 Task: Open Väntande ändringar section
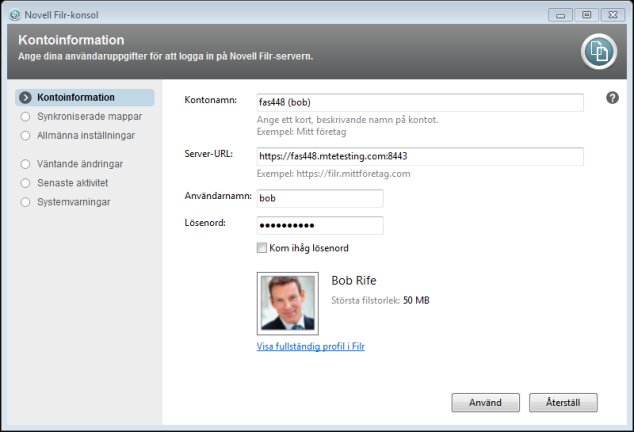pyautogui.click(x=79, y=162)
